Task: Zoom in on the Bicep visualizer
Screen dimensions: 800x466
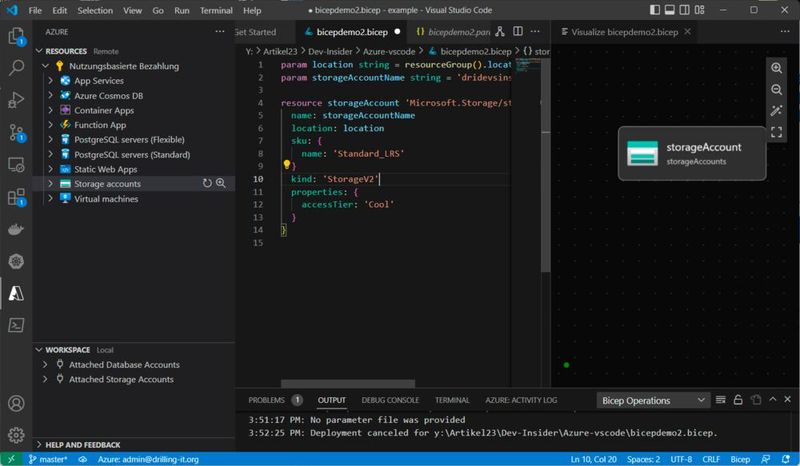Action: pyautogui.click(x=776, y=68)
